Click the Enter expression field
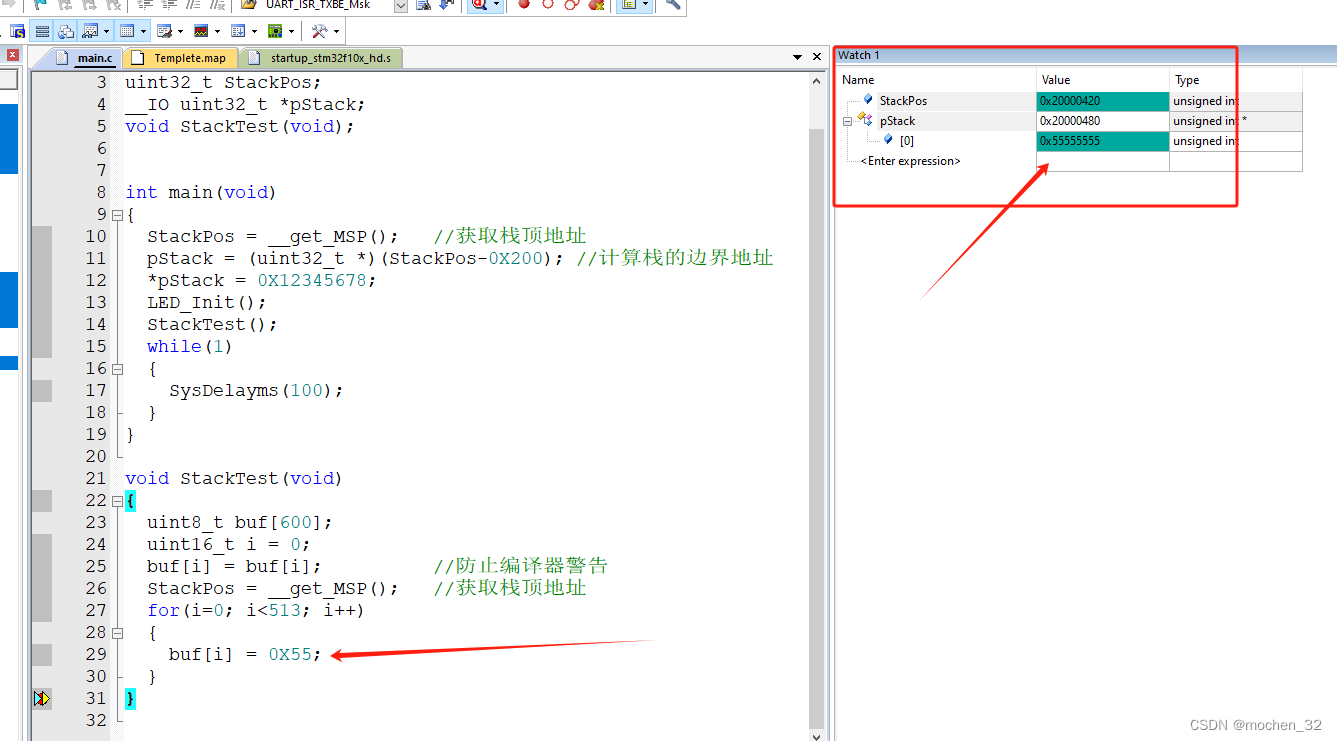1337x741 pixels. (910, 161)
